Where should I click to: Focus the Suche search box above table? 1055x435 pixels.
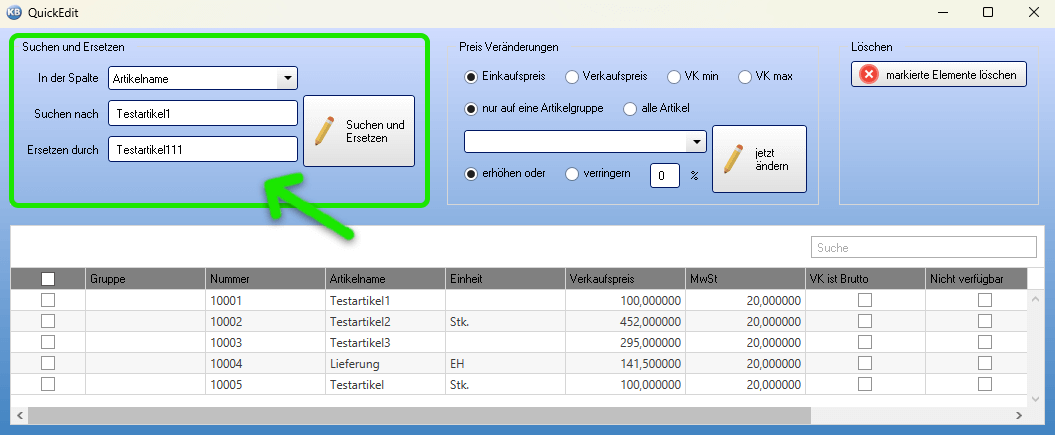[x=922, y=247]
